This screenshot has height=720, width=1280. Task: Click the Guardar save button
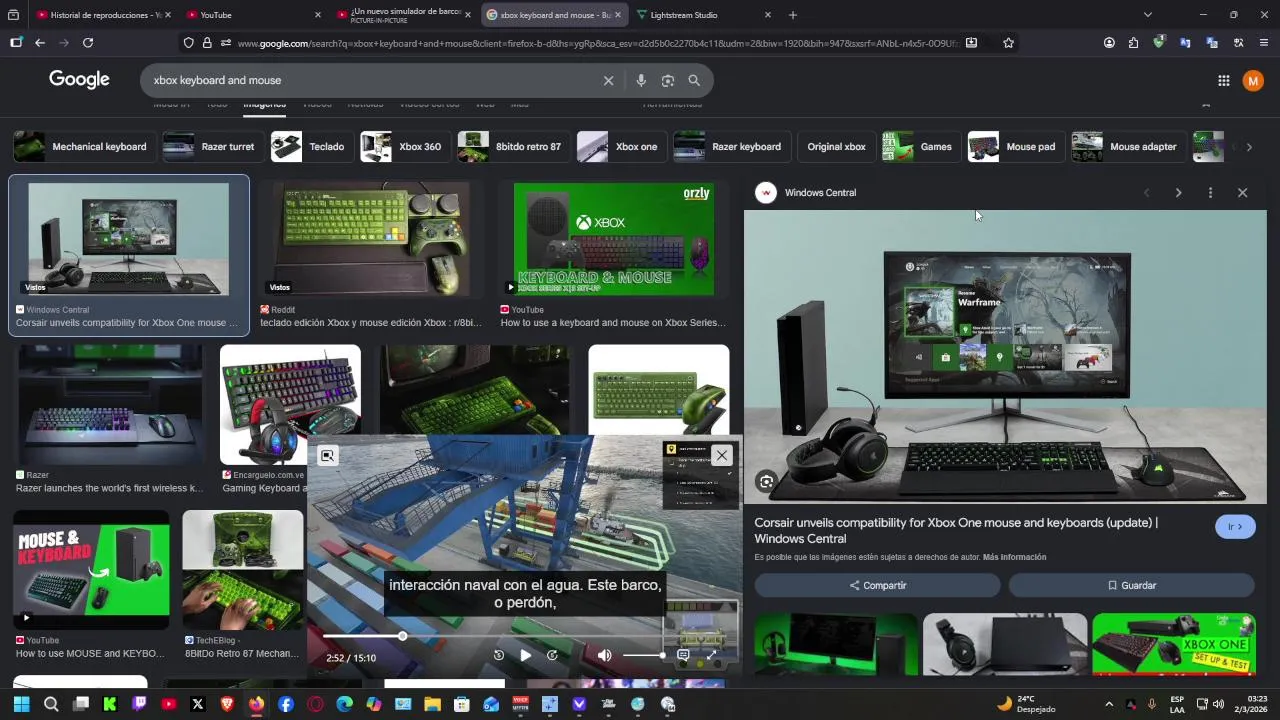(1131, 585)
